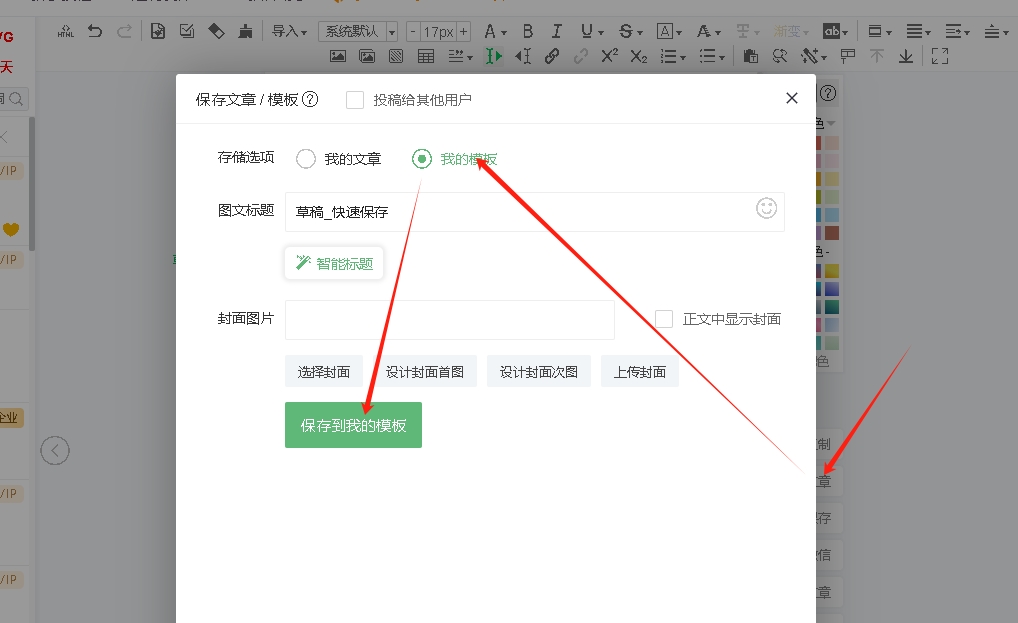Click the 封面图片 cover image input field
Image resolution: width=1018 pixels, height=623 pixels.
449,320
